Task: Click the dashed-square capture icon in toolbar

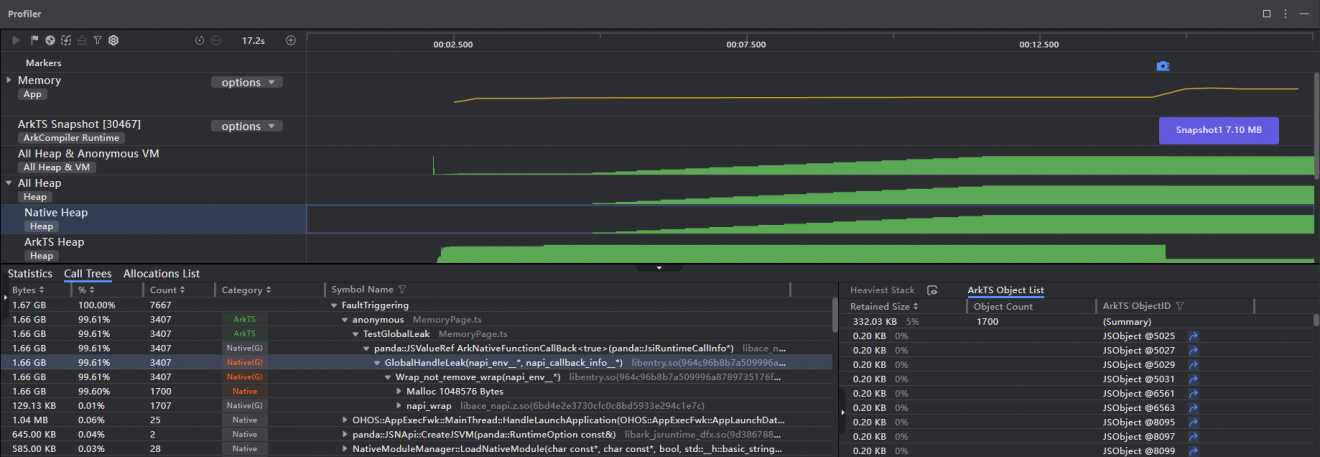Action: 65,40
